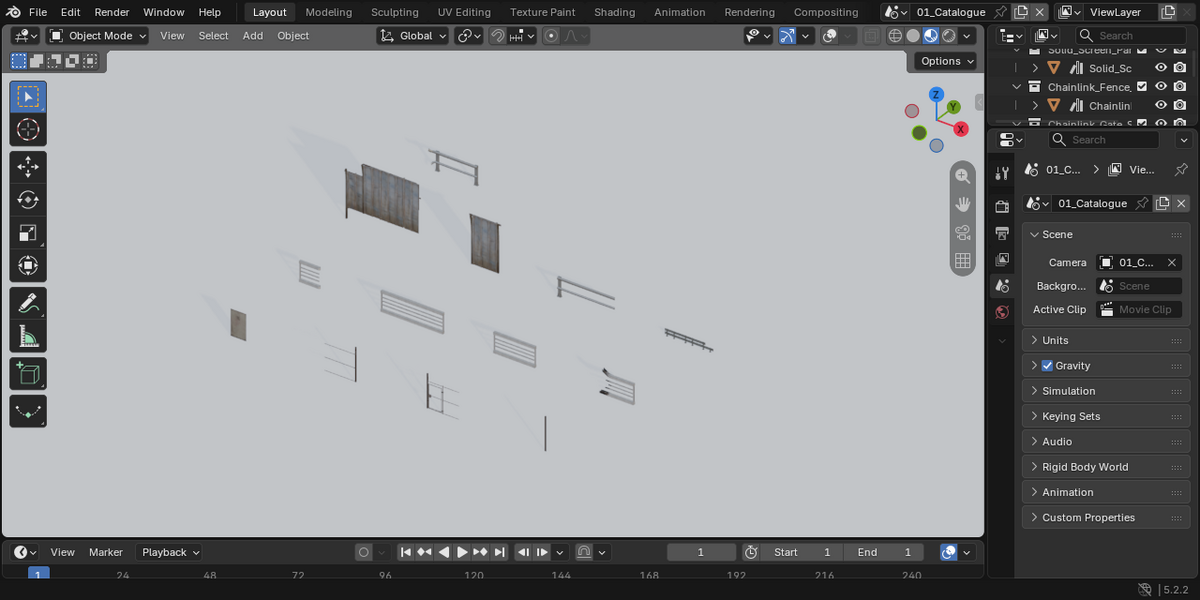Switch to the Sculpting workspace tab

(x=395, y=12)
